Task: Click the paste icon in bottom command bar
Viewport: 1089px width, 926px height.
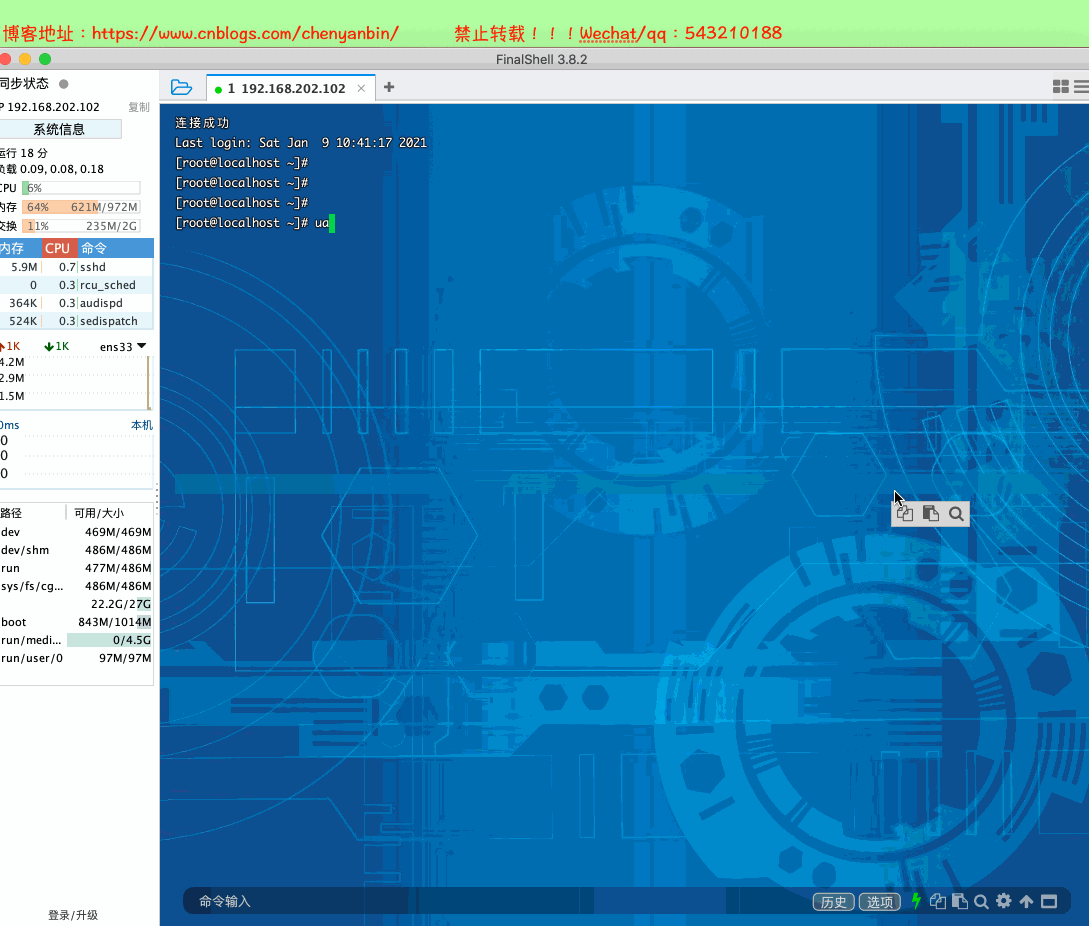Action: click(960, 901)
